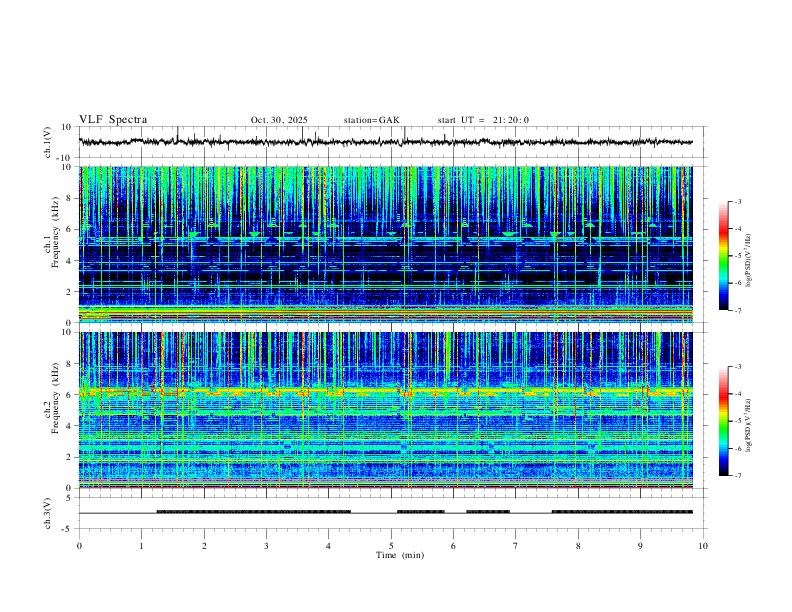Click the time axis tick label "5"

(x=391, y=546)
